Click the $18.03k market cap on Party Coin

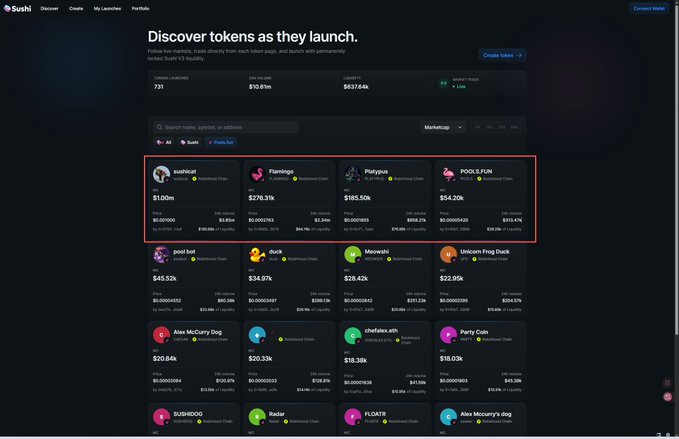pos(451,358)
